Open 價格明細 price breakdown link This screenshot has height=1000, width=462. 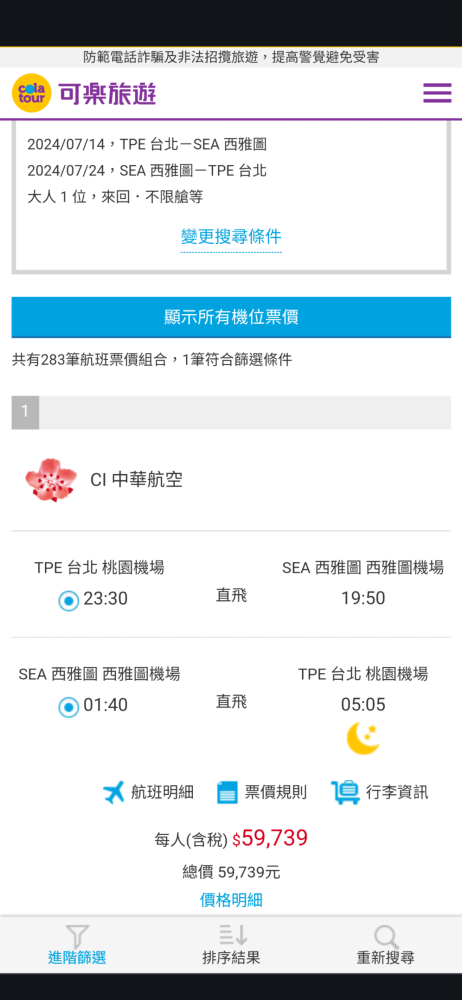click(x=231, y=900)
